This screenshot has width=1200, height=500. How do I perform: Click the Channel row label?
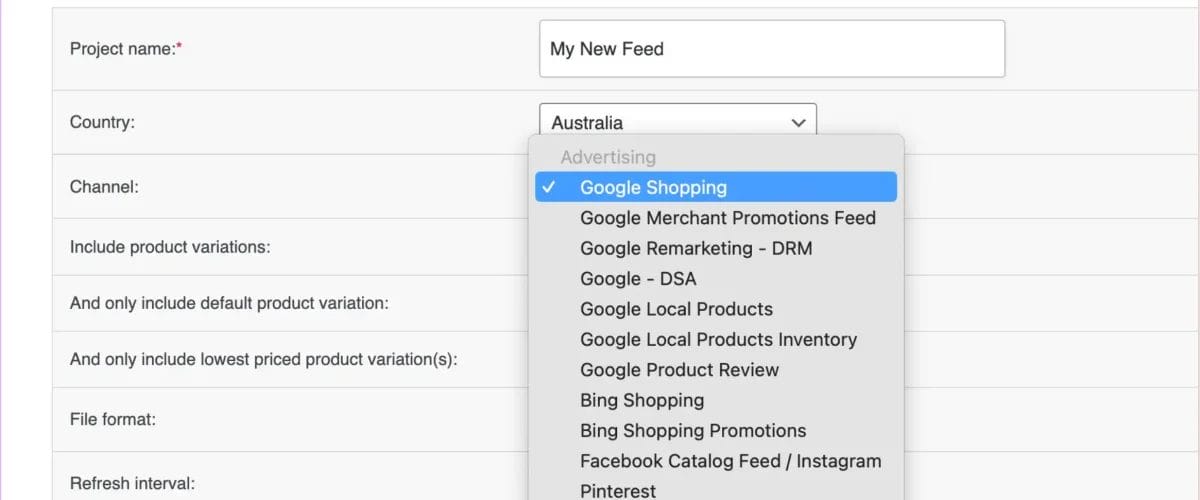click(x=104, y=186)
